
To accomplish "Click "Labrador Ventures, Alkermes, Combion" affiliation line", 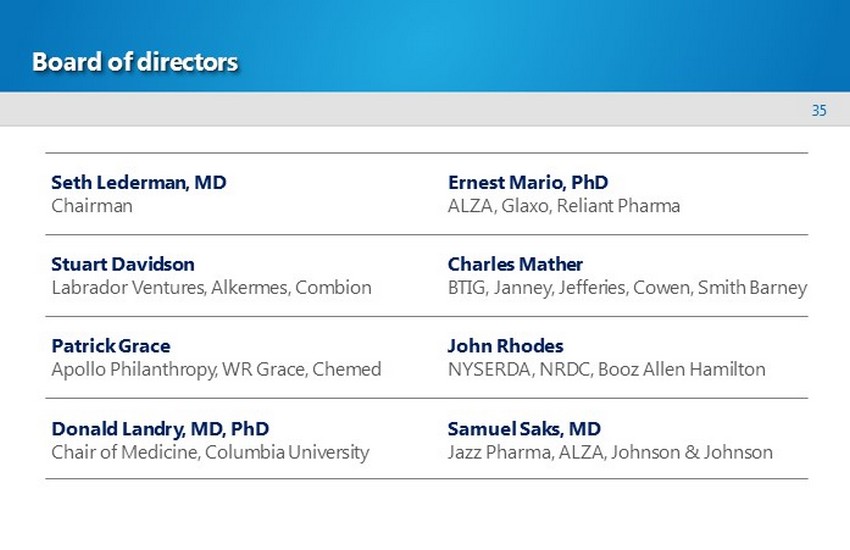I will [211, 288].
